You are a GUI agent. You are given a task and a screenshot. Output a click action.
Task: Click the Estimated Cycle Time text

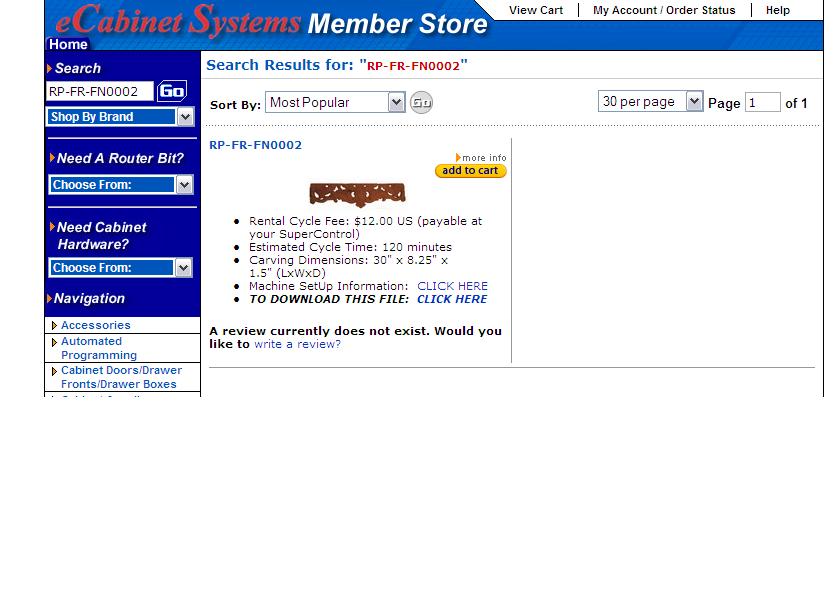(350, 247)
